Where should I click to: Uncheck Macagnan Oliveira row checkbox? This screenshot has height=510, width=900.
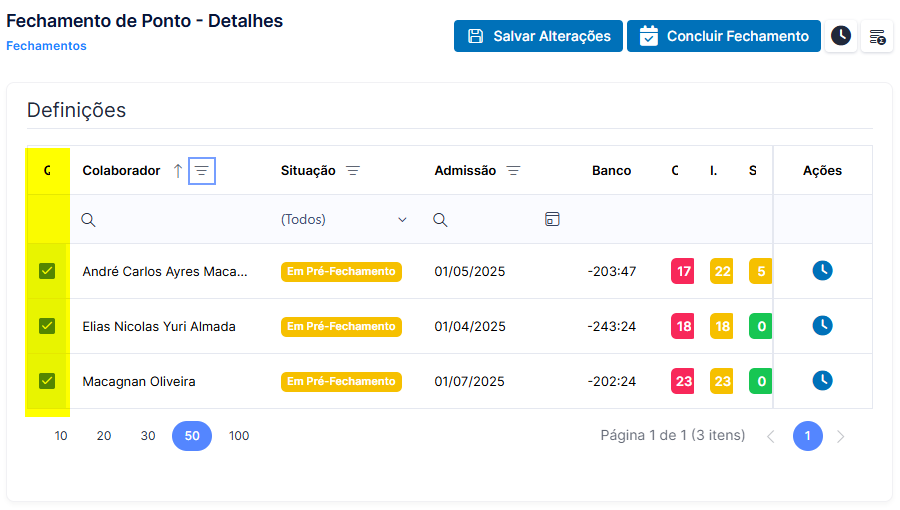(x=47, y=381)
